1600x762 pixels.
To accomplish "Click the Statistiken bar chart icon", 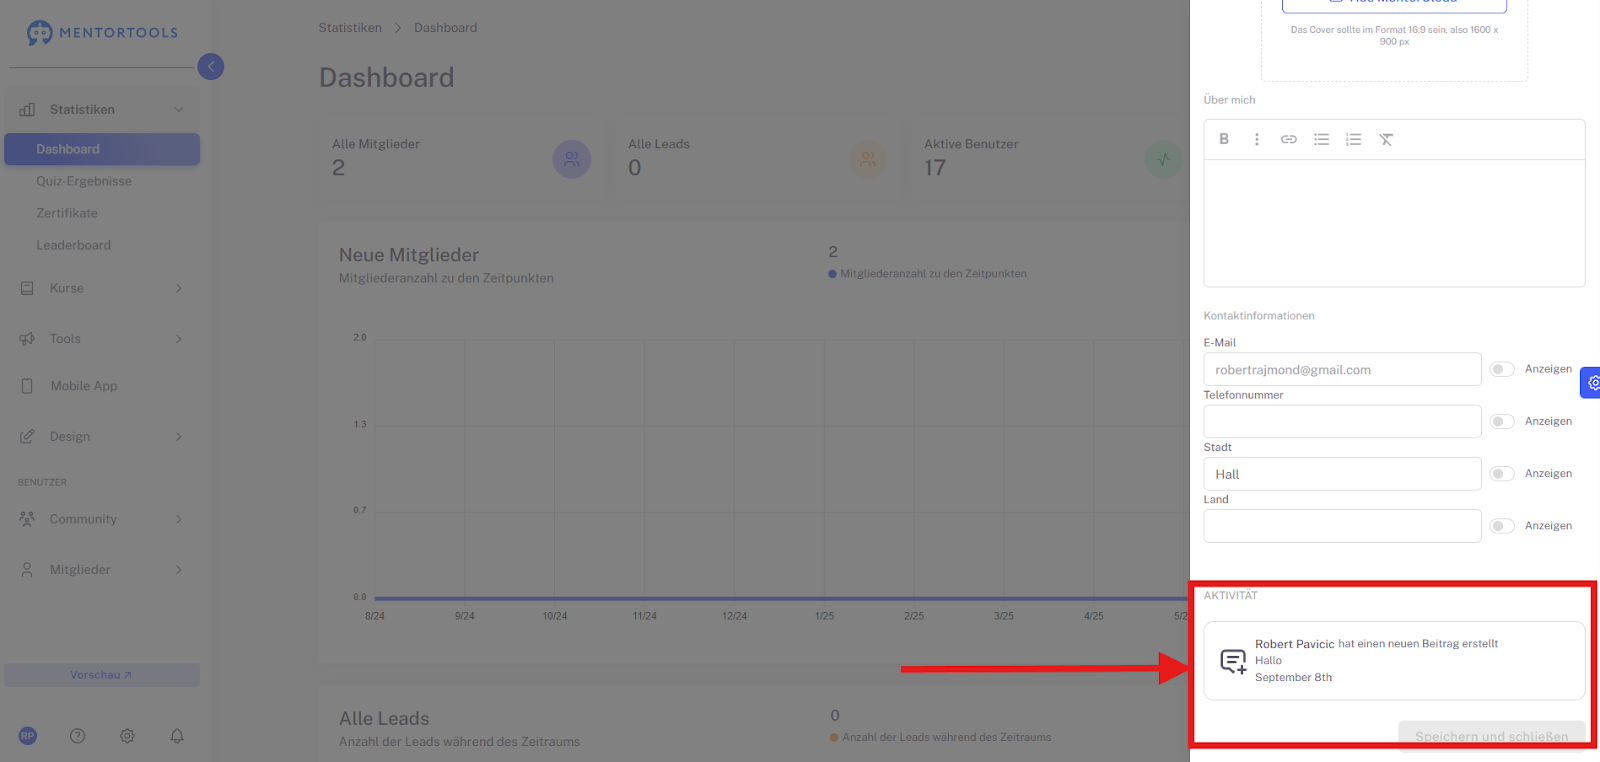I will click(27, 110).
